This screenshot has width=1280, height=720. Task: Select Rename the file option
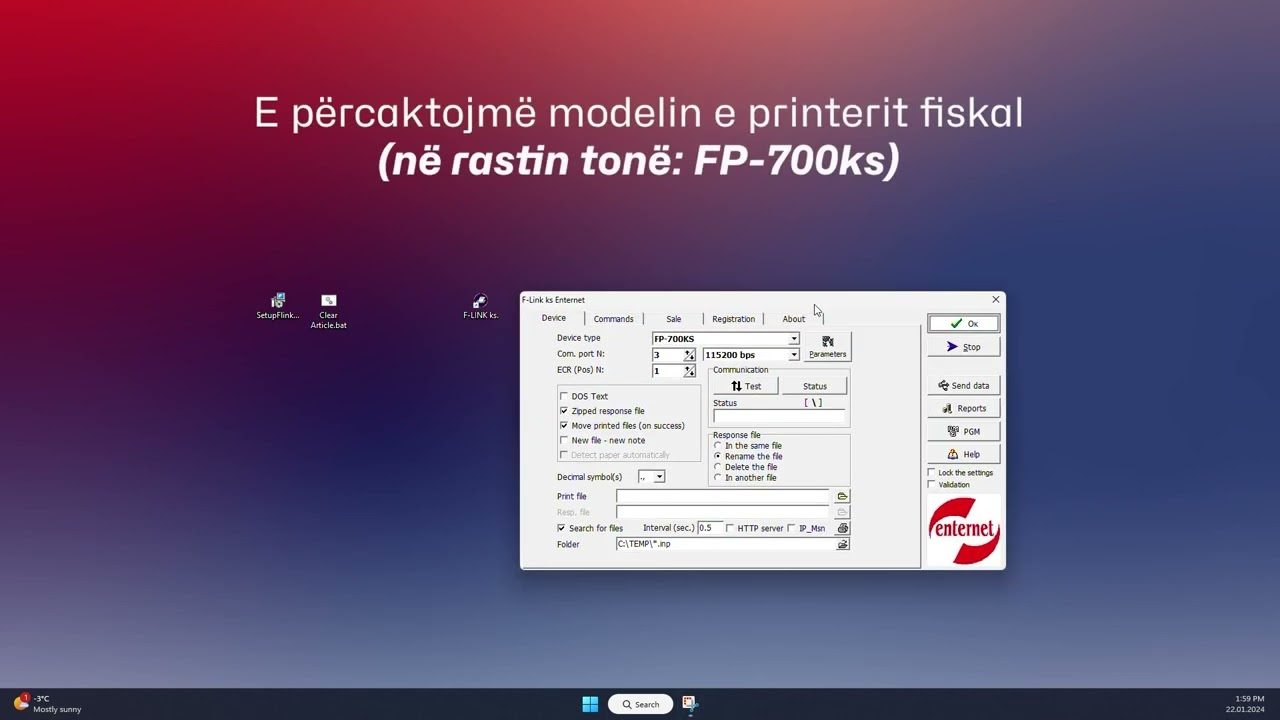718,456
